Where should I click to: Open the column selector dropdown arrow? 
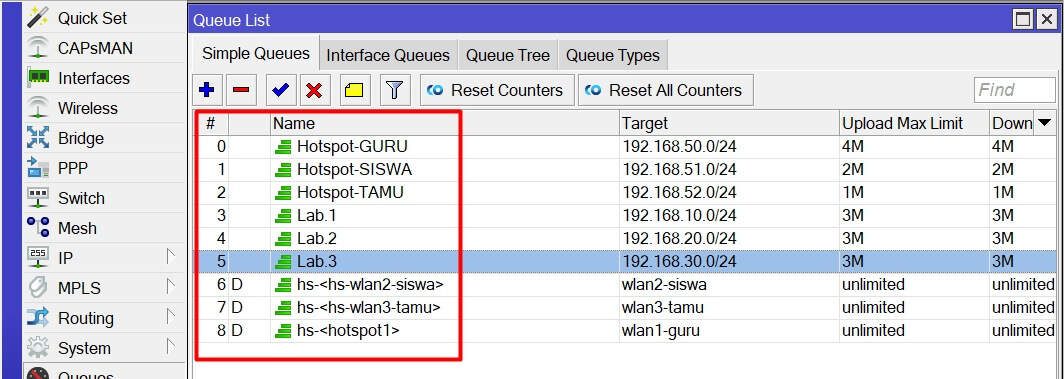click(1045, 123)
